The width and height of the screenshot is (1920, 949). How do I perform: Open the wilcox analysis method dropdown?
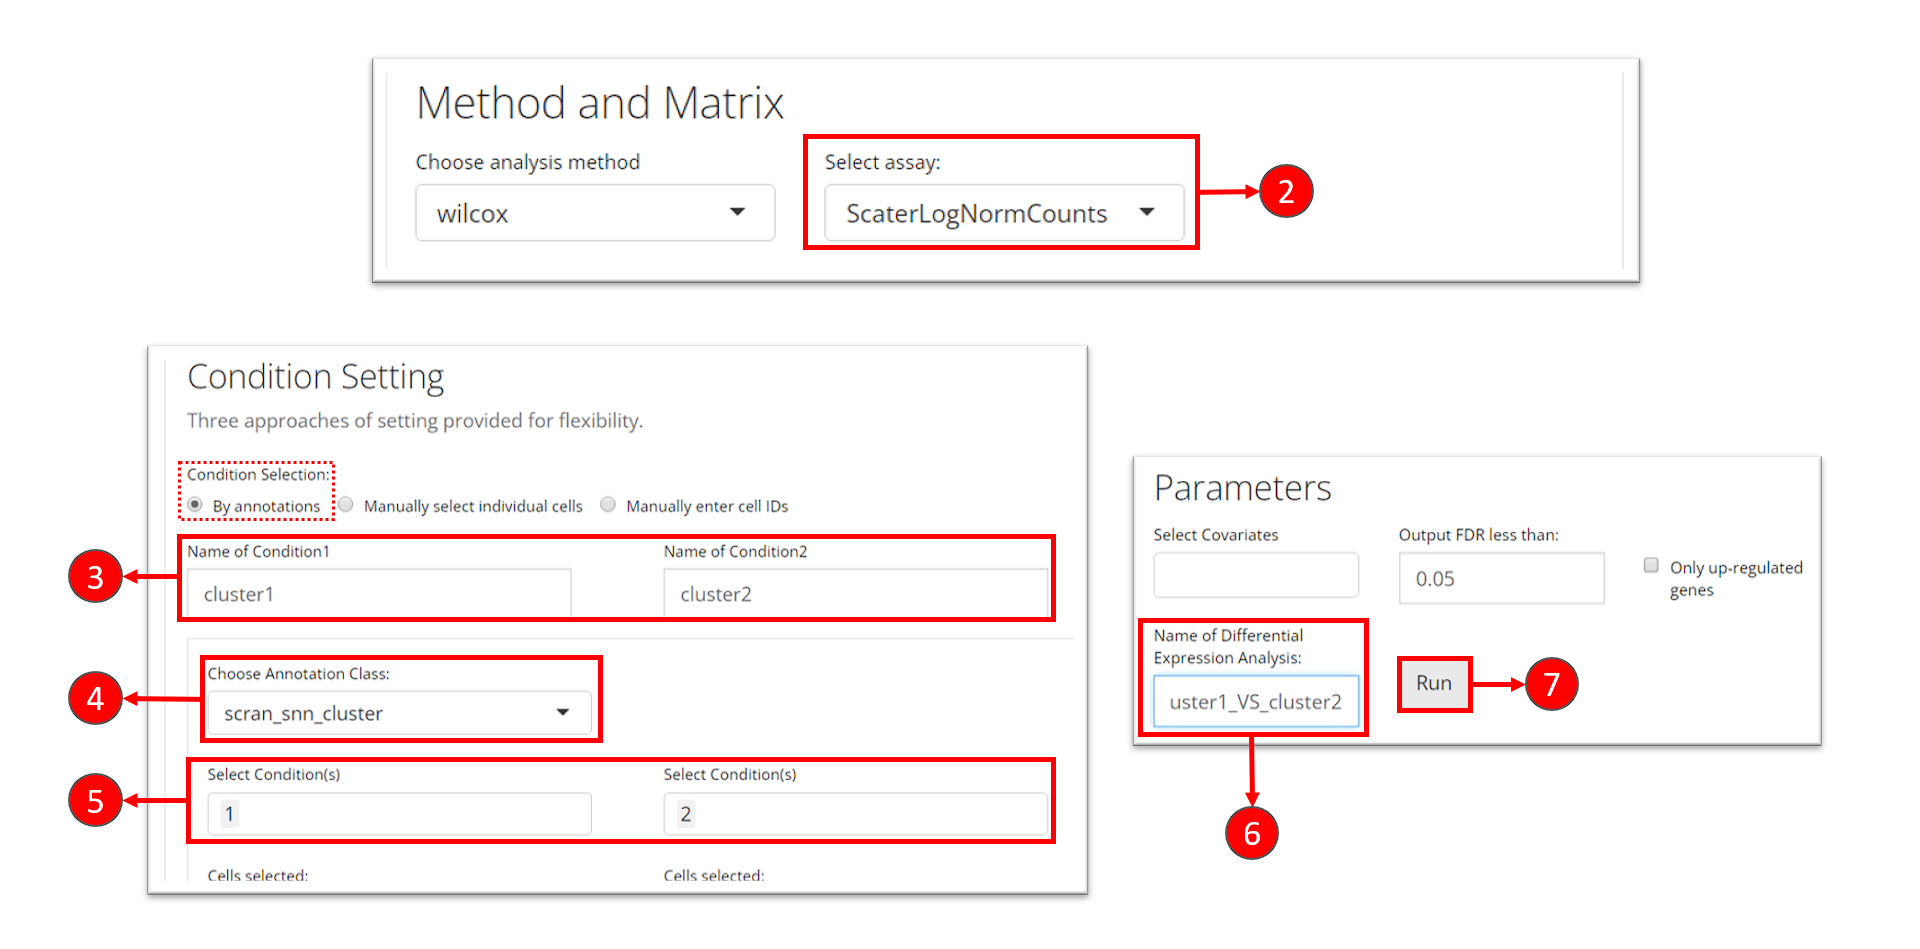[x=594, y=213]
